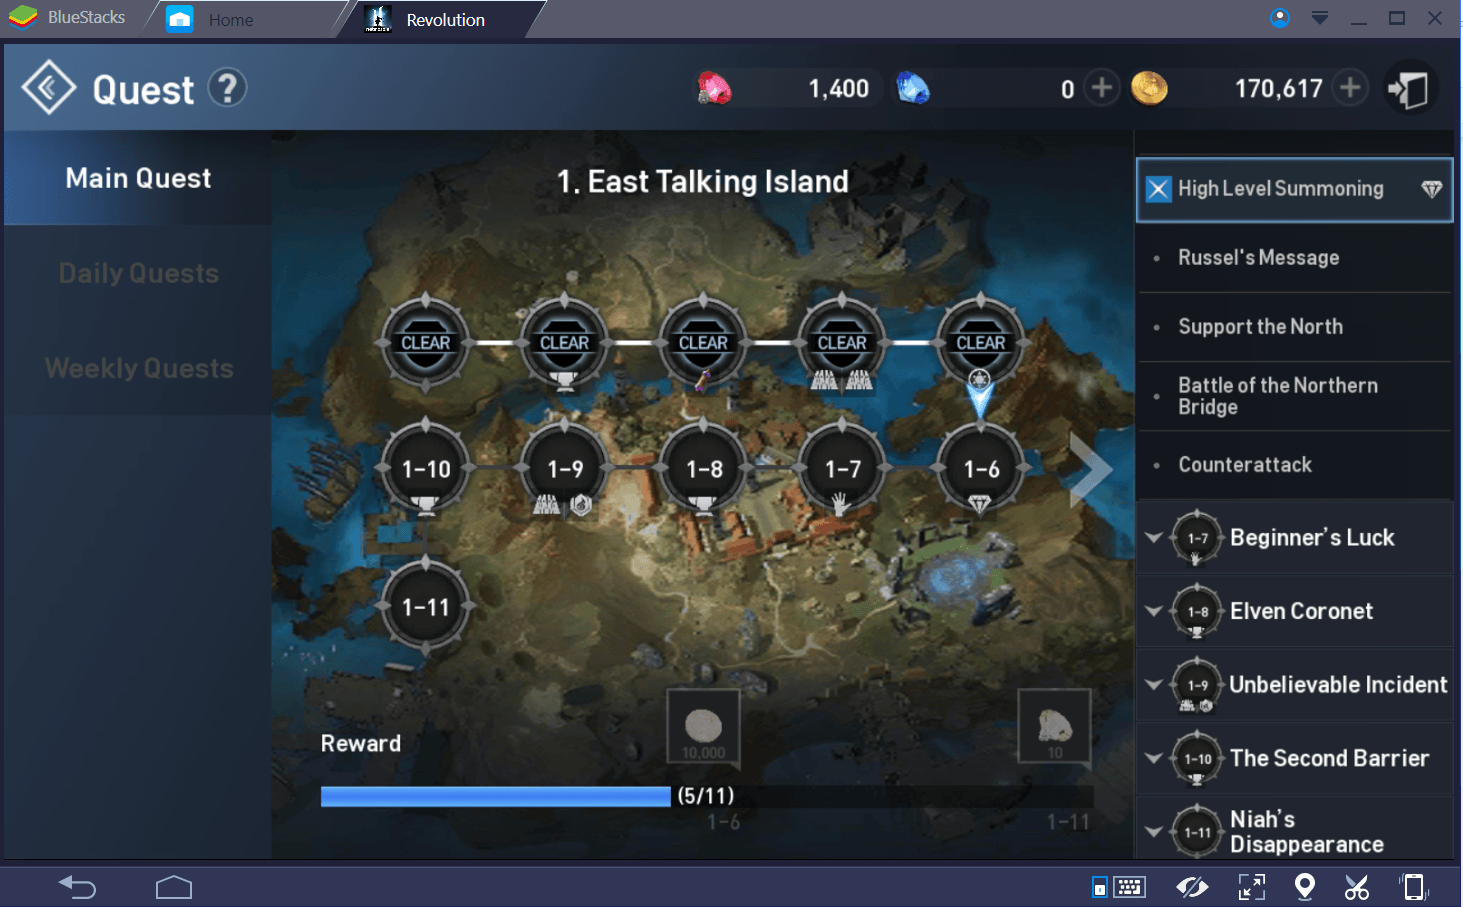Click the 10 reward box at 1-11
The height and width of the screenshot is (907, 1463).
[x=1054, y=728]
